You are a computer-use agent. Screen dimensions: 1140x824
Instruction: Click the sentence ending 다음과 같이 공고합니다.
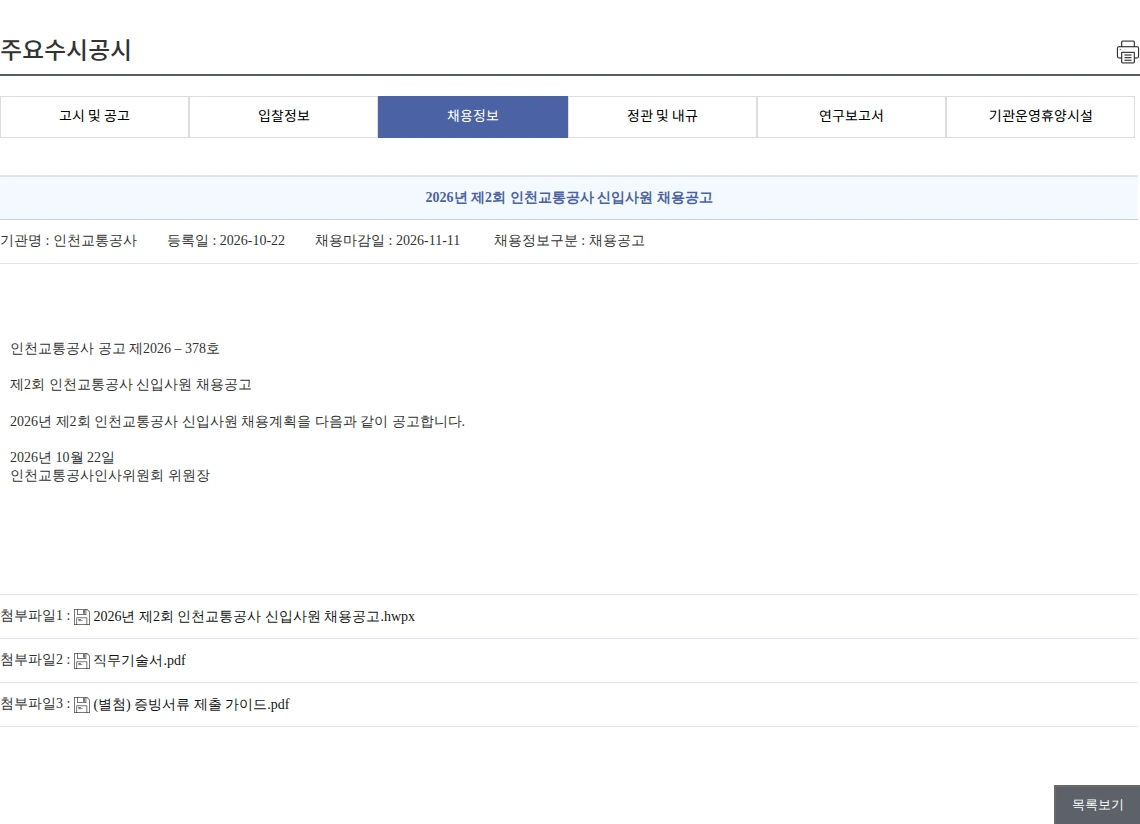pos(237,422)
